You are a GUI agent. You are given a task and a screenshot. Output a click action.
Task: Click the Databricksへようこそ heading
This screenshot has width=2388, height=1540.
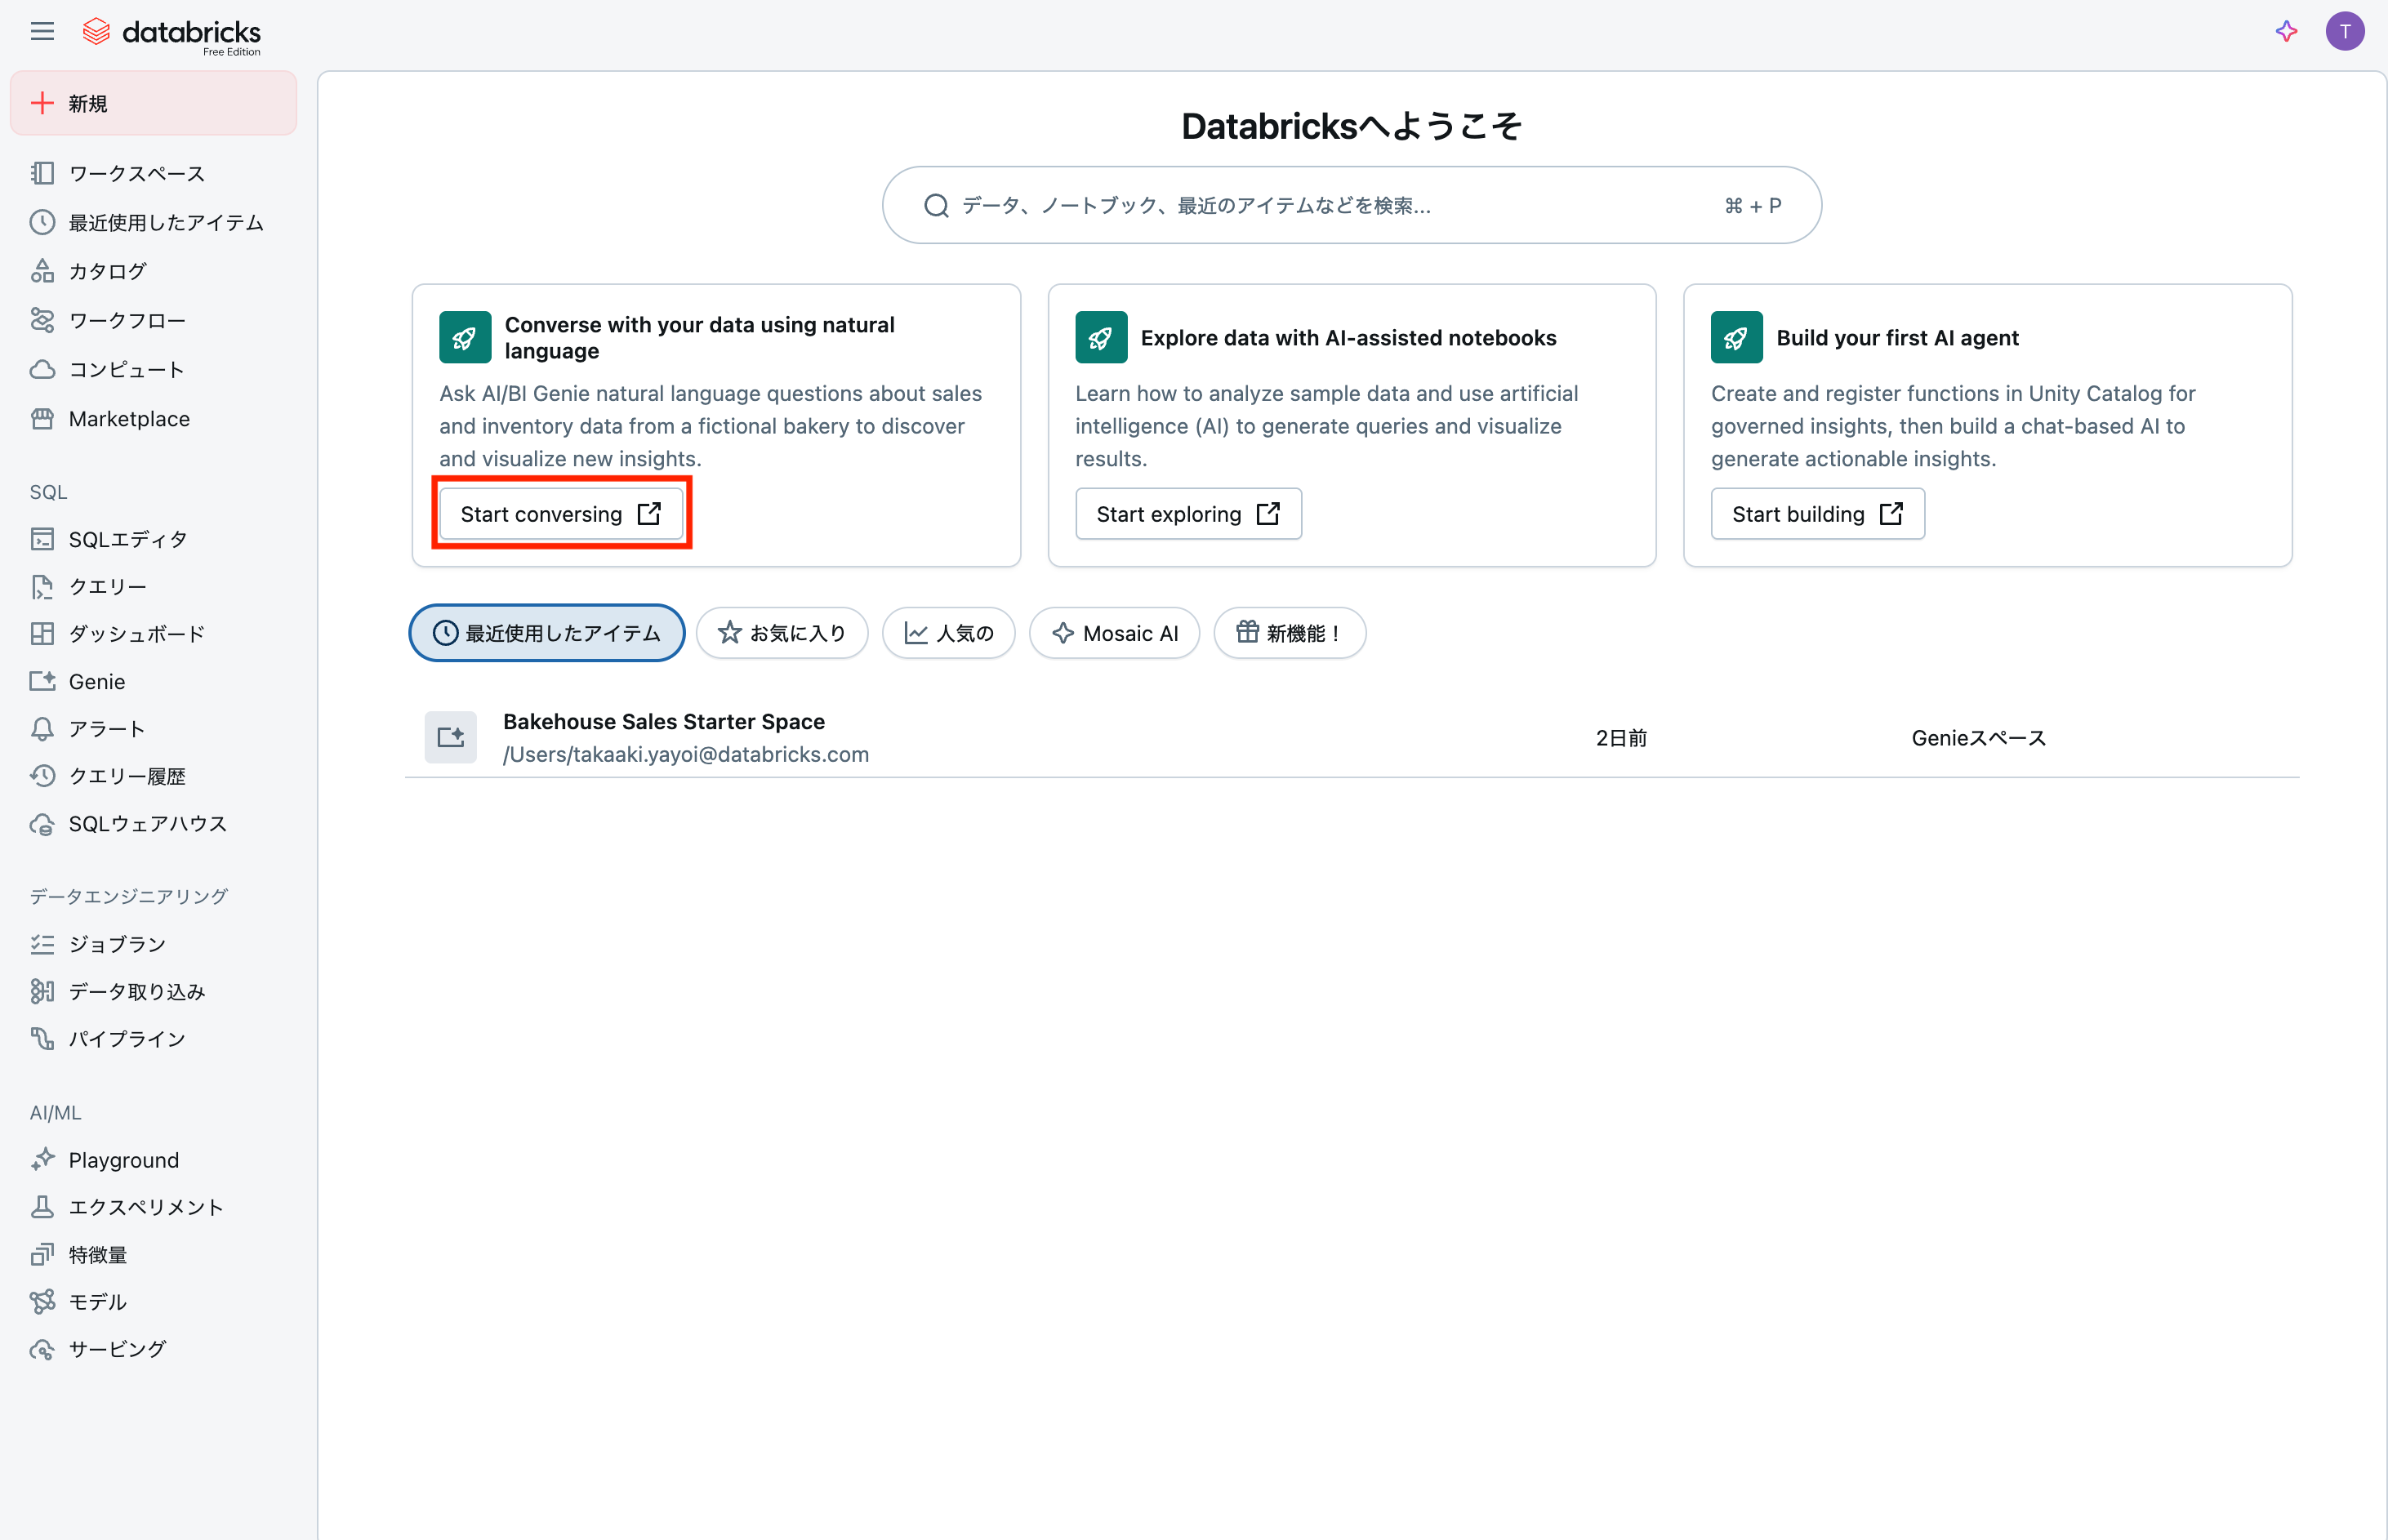tap(1351, 126)
